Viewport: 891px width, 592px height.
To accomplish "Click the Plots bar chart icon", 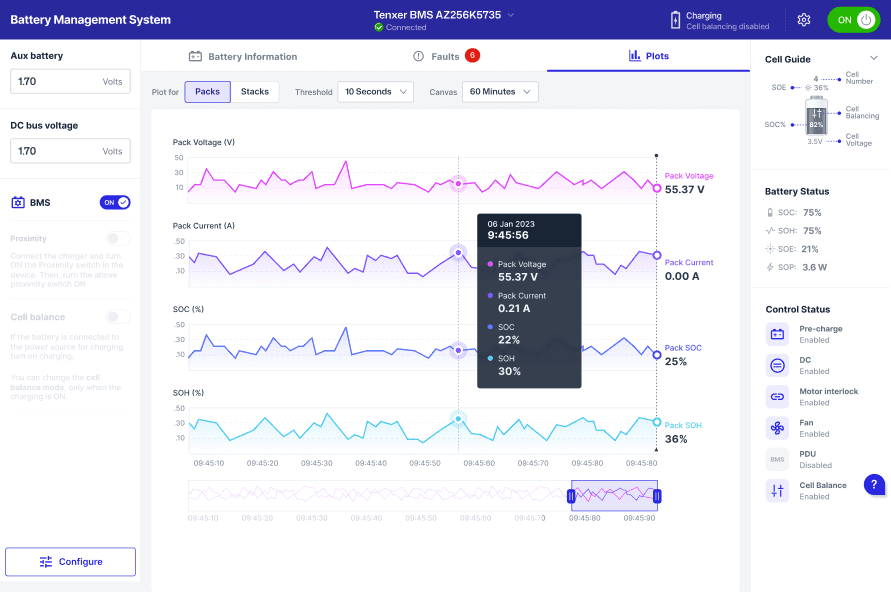I will point(635,56).
